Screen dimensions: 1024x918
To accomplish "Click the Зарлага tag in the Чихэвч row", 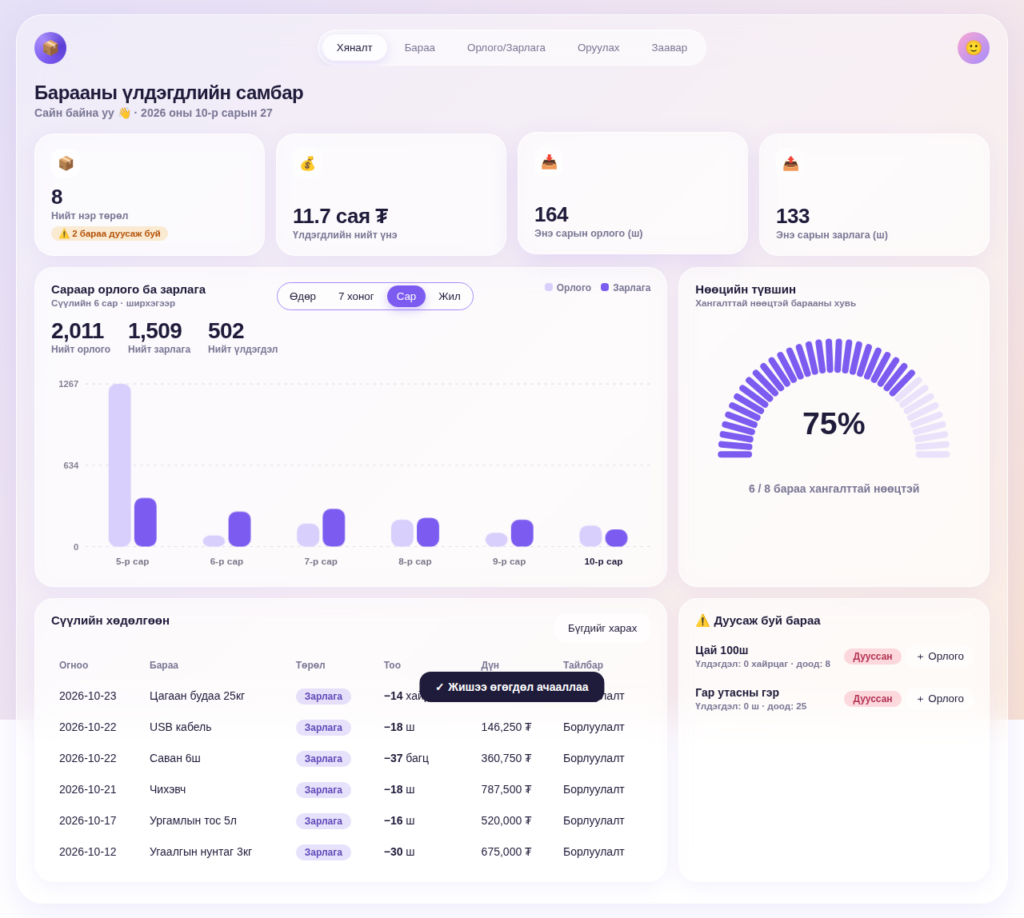I will [323, 790].
